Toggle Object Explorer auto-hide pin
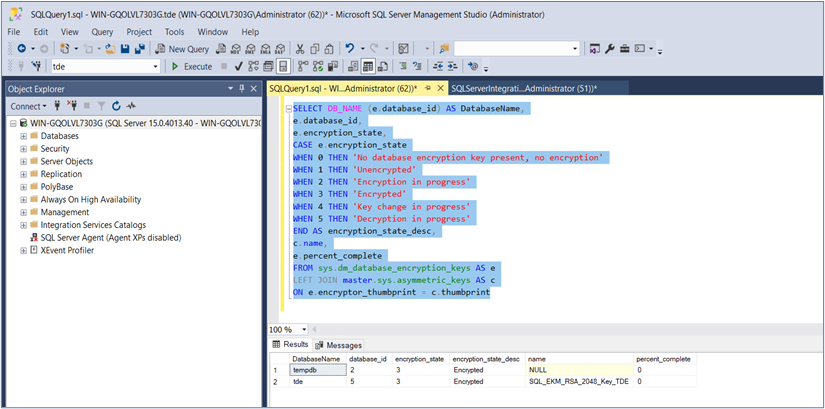The width and height of the screenshot is (825, 409). 242,88
